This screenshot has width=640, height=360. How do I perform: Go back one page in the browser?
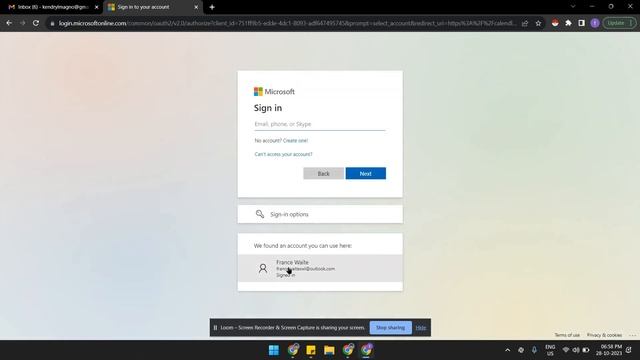pyautogui.click(x=9, y=23)
